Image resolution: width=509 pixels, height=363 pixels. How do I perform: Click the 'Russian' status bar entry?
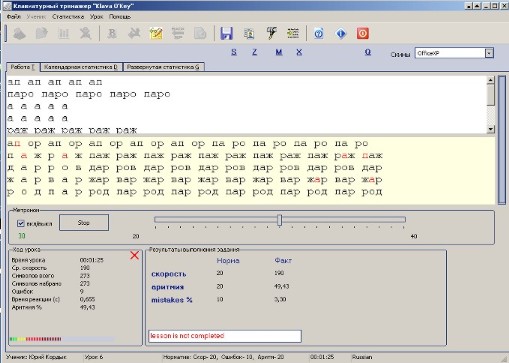[x=362, y=357]
